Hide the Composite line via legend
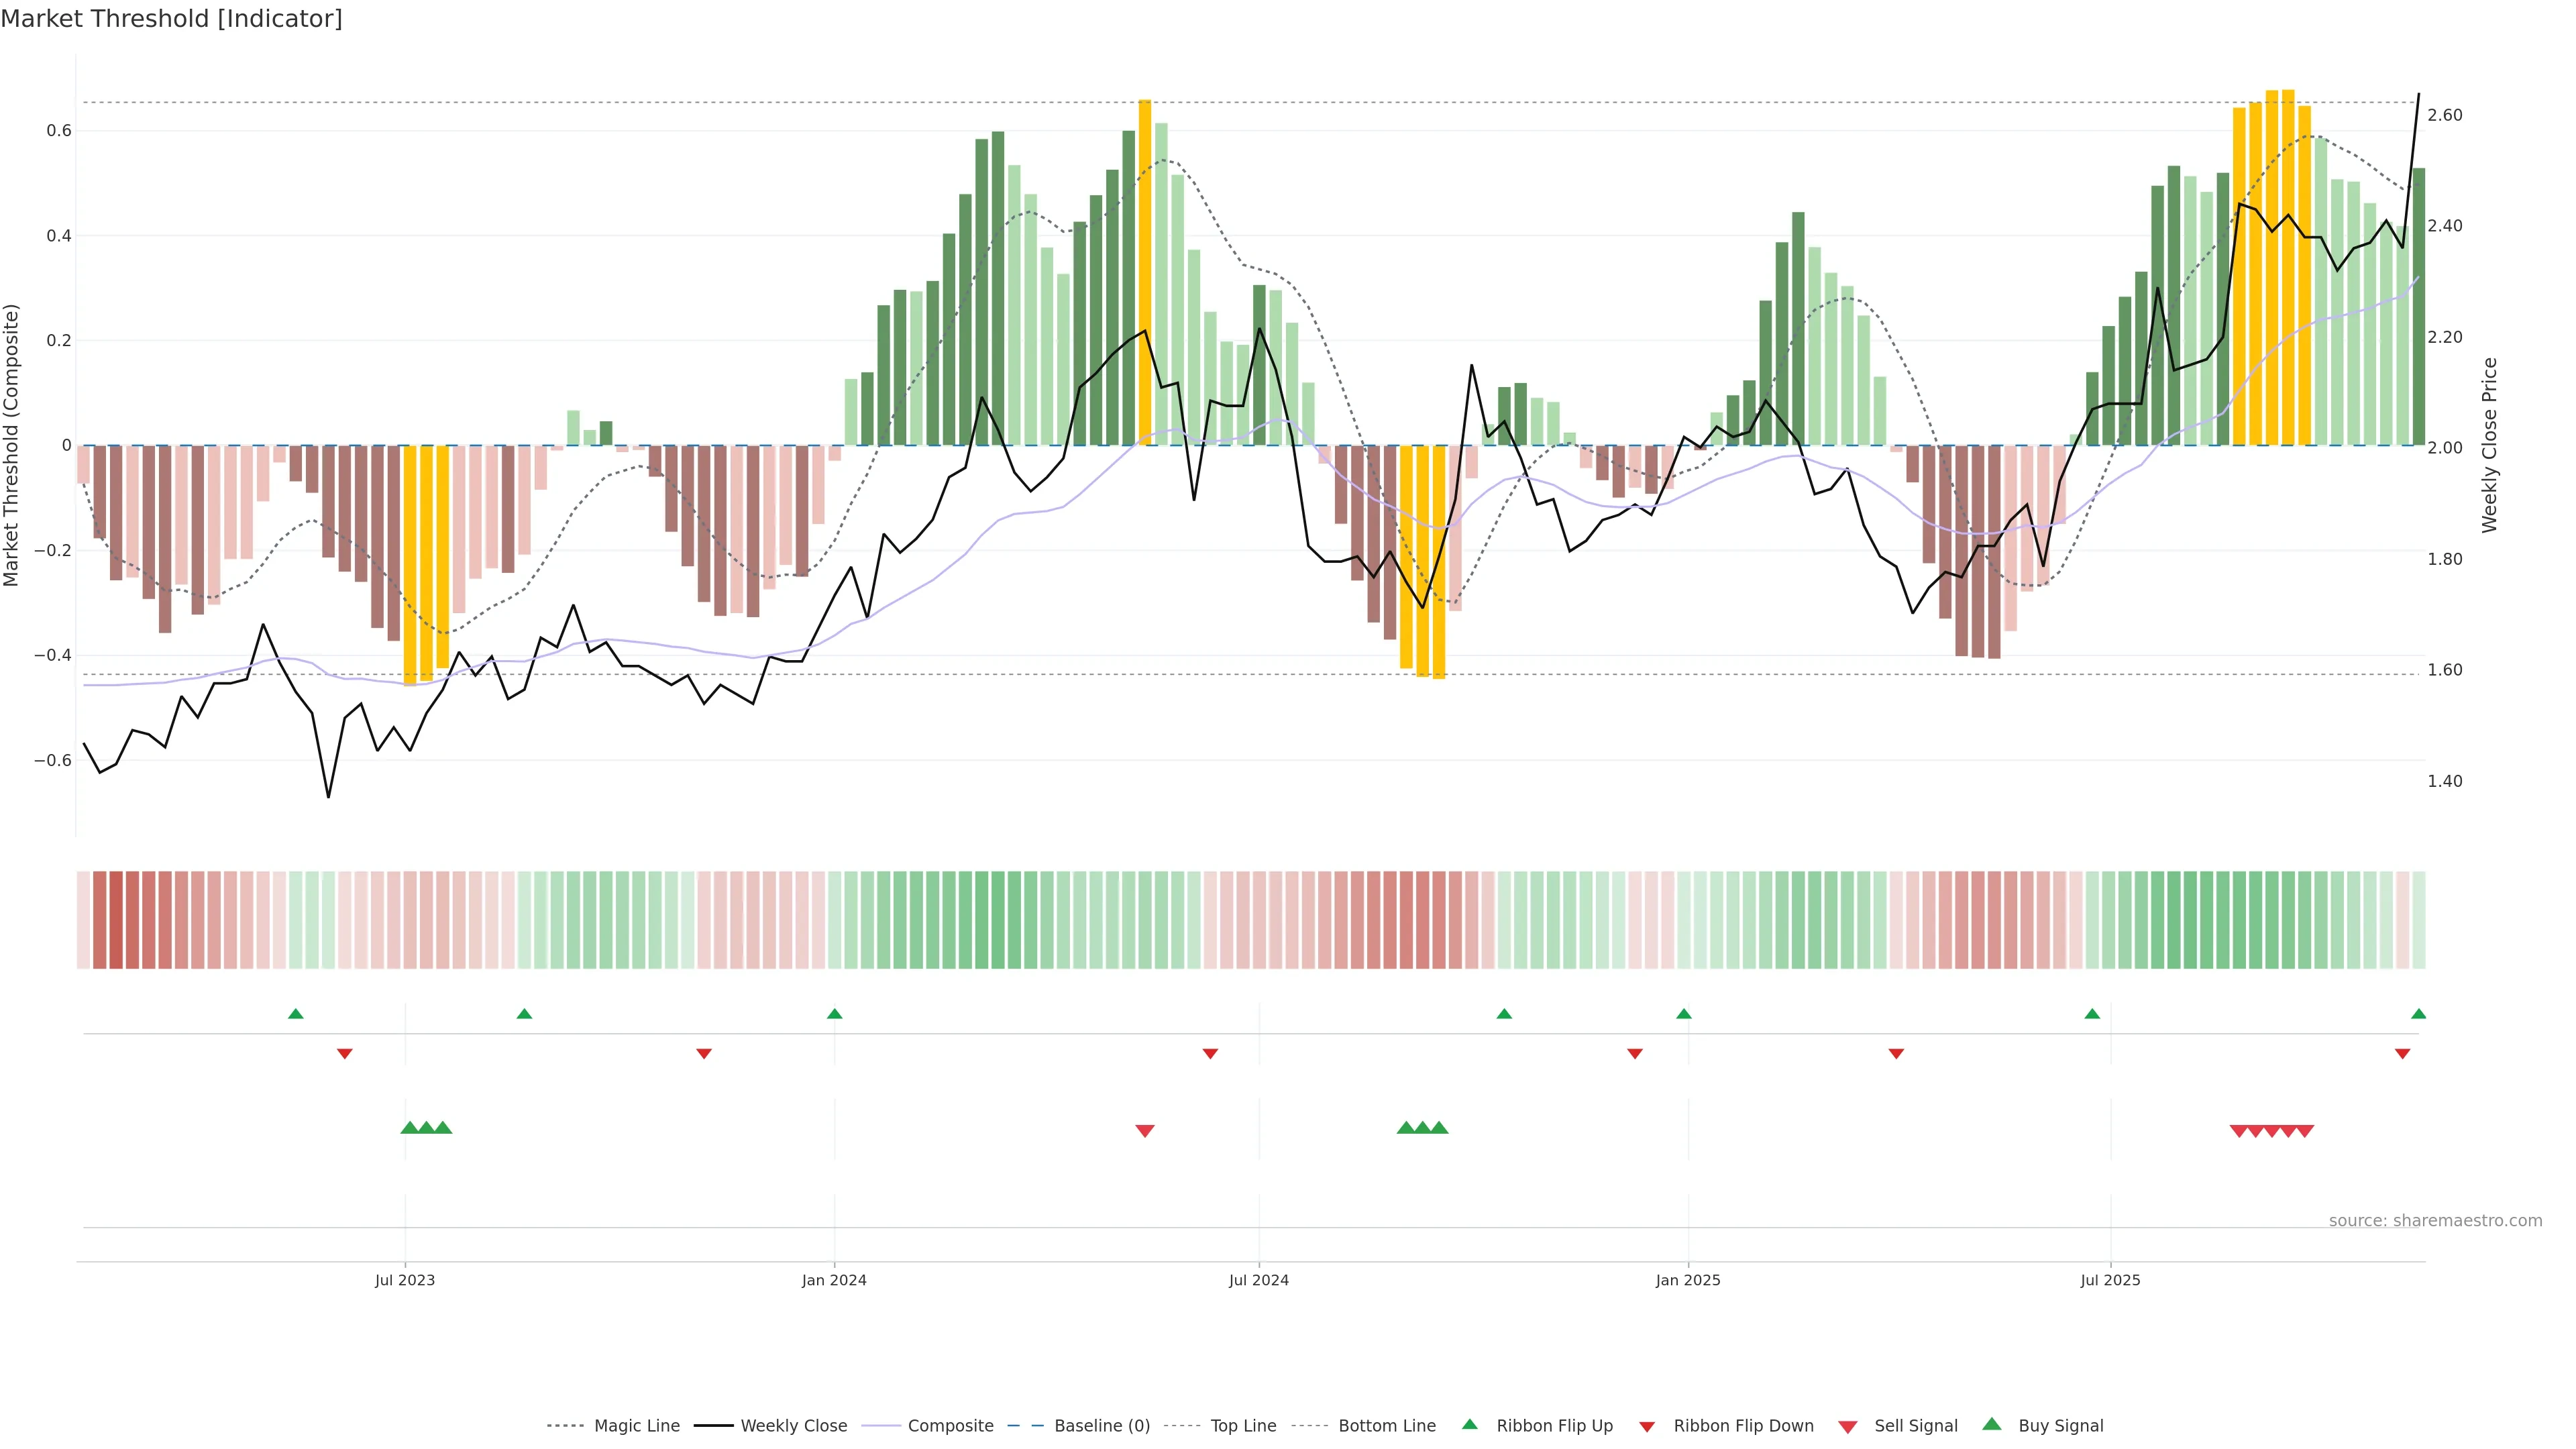The width and height of the screenshot is (2576, 1449). [x=950, y=1426]
